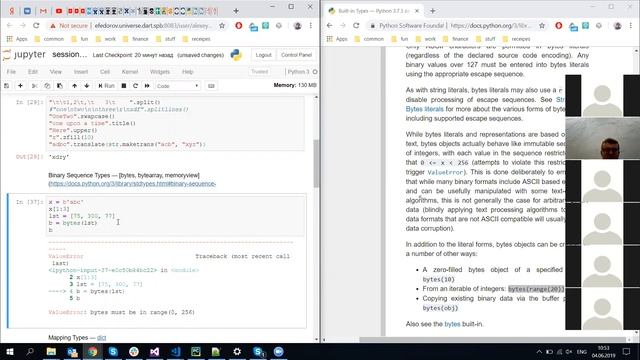
Task: Click the Logout button in Jupyter
Action: [x=263, y=55]
